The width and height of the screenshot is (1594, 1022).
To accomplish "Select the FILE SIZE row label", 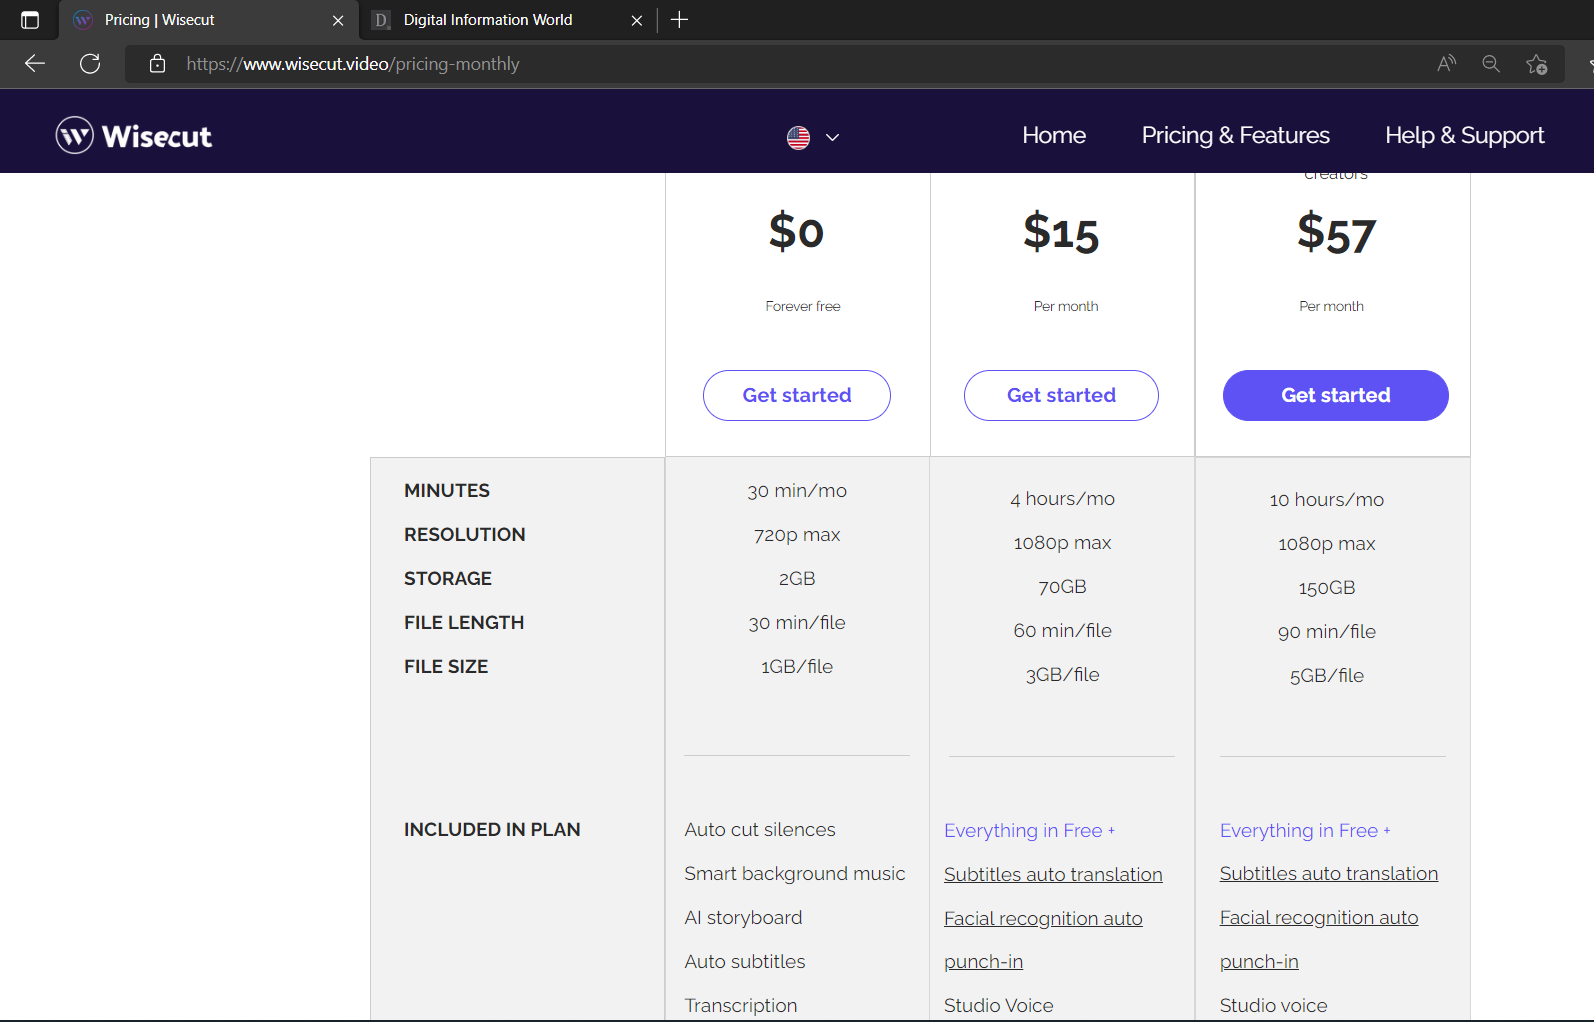I will click(446, 666).
